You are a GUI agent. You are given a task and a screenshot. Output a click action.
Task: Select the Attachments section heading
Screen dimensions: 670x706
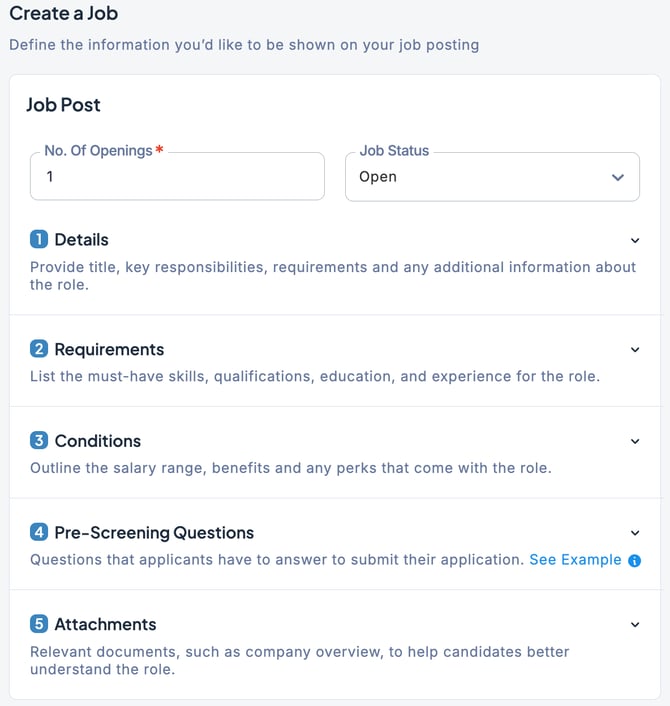(105, 624)
